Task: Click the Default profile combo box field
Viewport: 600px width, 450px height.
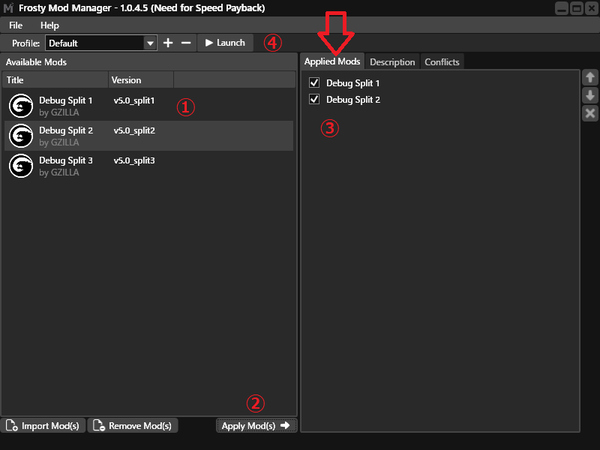Action: (x=101, y=43)
